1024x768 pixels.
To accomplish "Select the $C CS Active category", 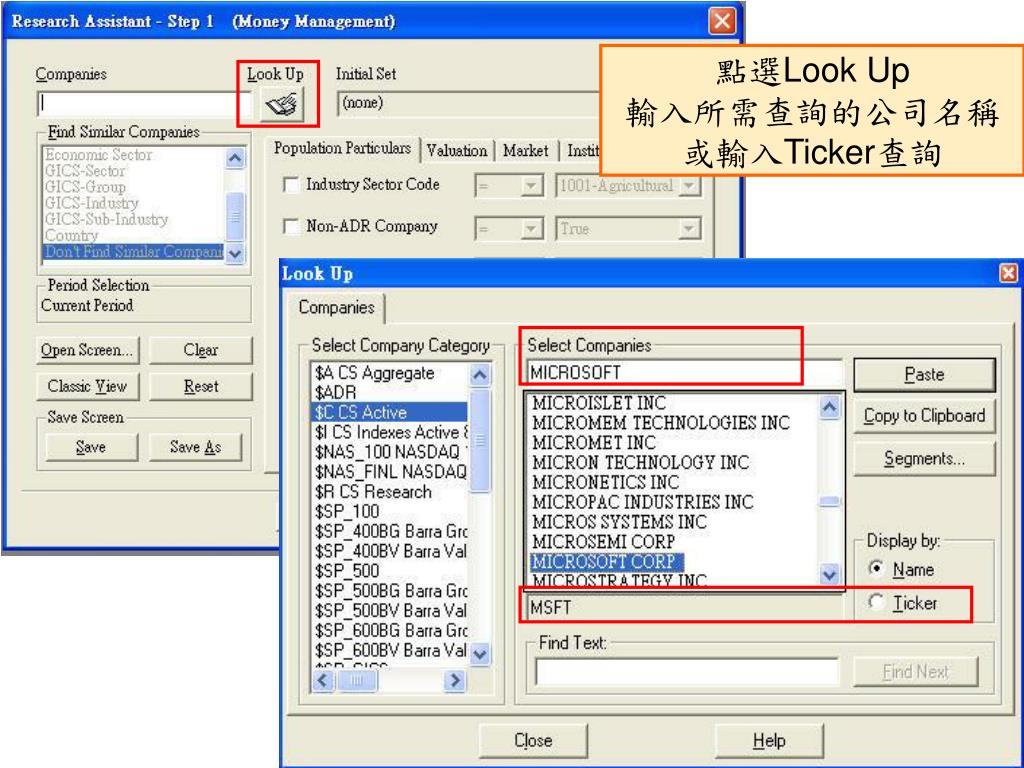I will click(x=390, y=412).
